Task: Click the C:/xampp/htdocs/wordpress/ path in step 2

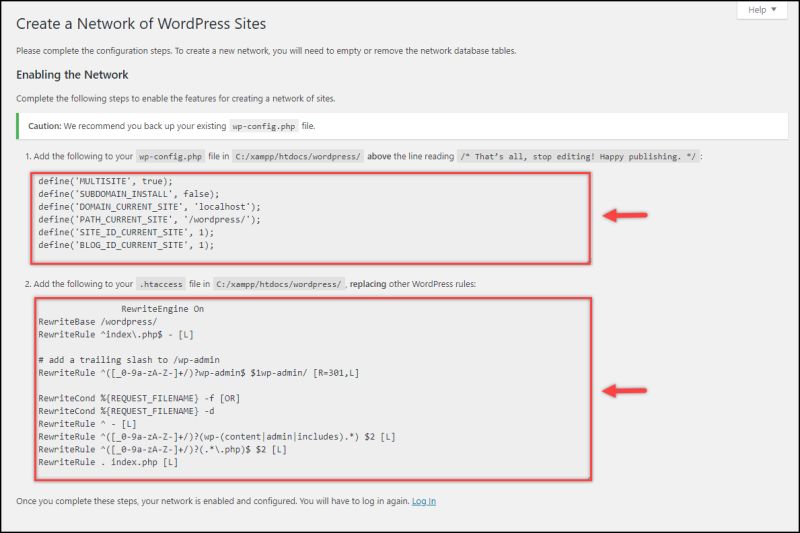Action: click(279, 284)
